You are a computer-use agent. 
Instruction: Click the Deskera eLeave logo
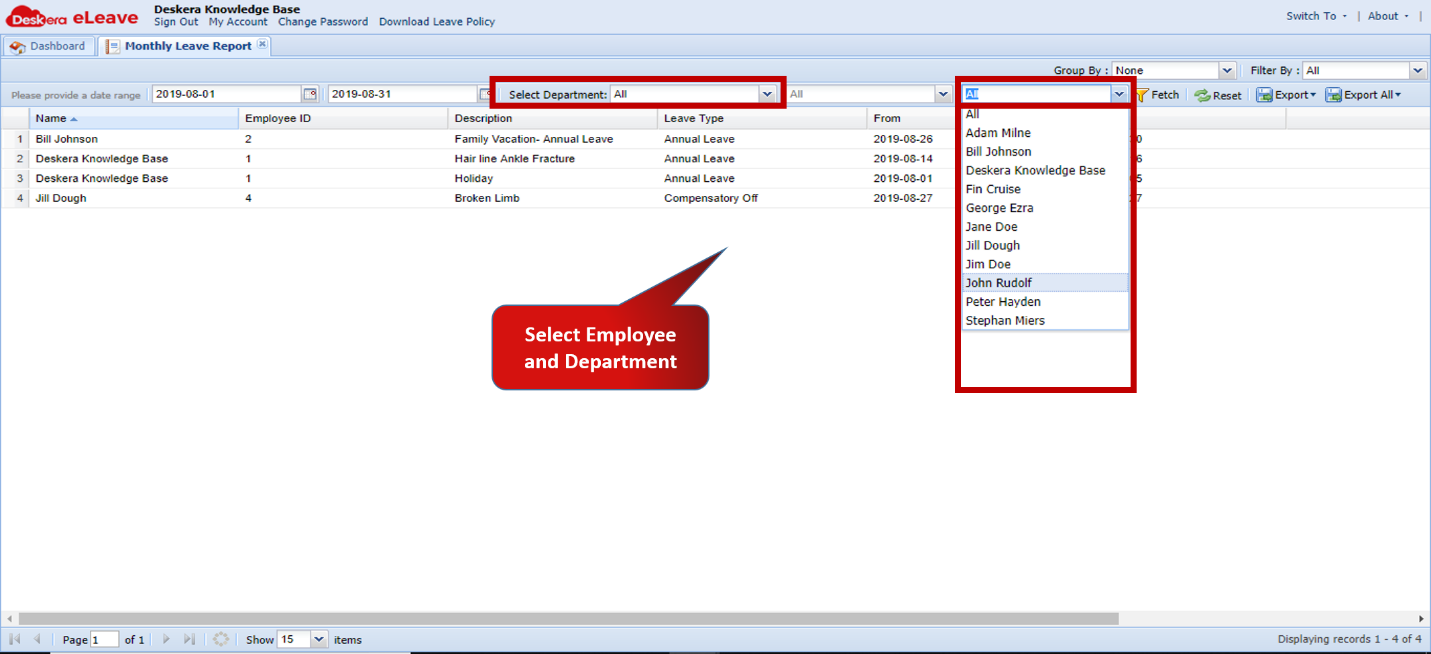(73, 16)
